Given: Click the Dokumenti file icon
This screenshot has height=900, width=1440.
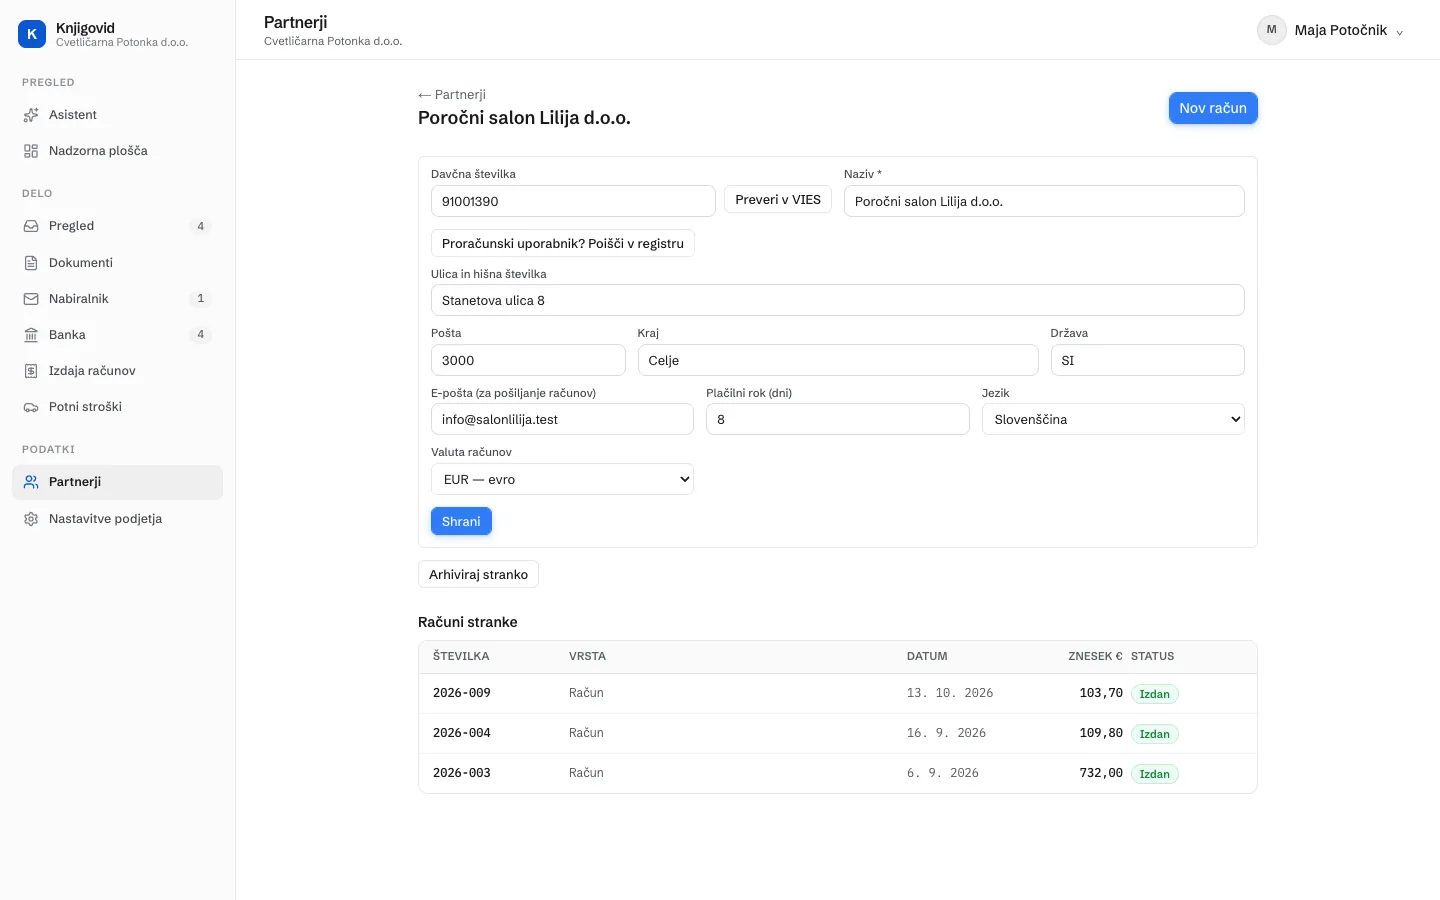Looking at the screenshot, I should (x=31, y=263).
